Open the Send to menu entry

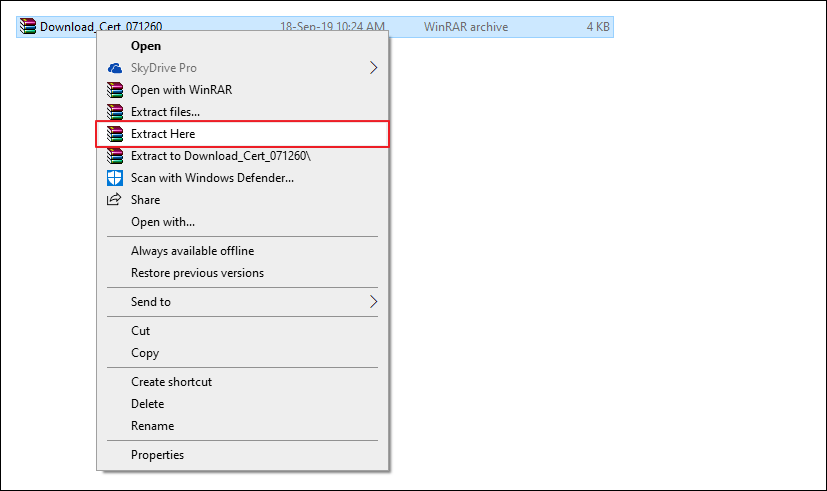tap(243, 302)
